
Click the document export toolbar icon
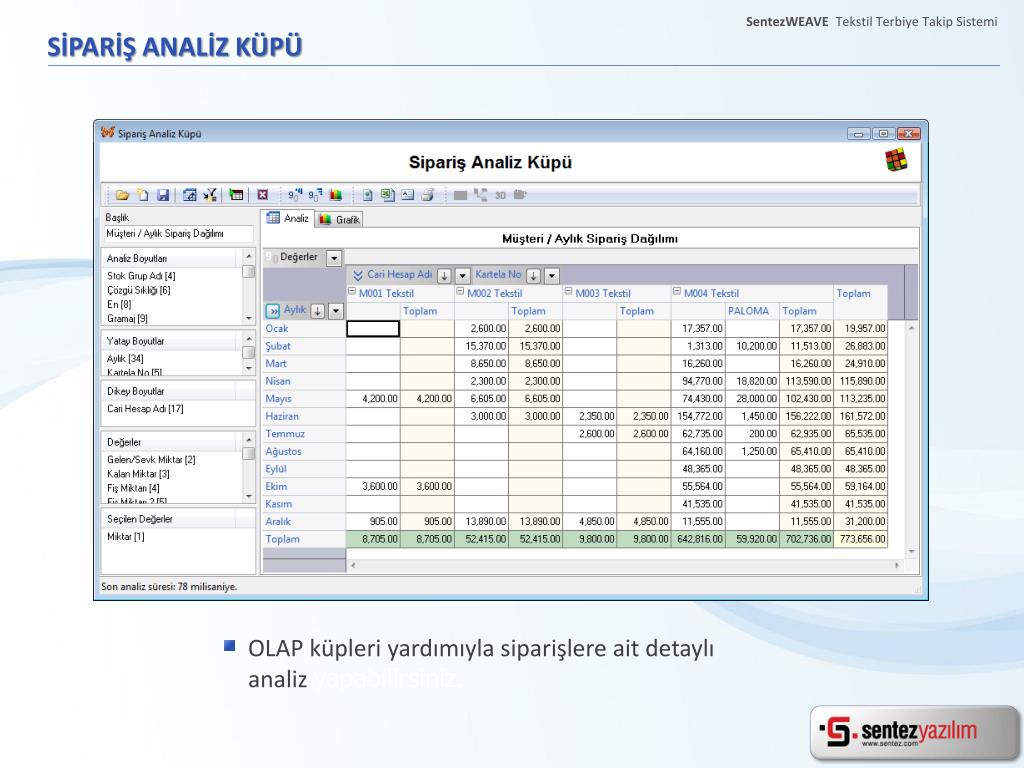[x=368, y=195]
